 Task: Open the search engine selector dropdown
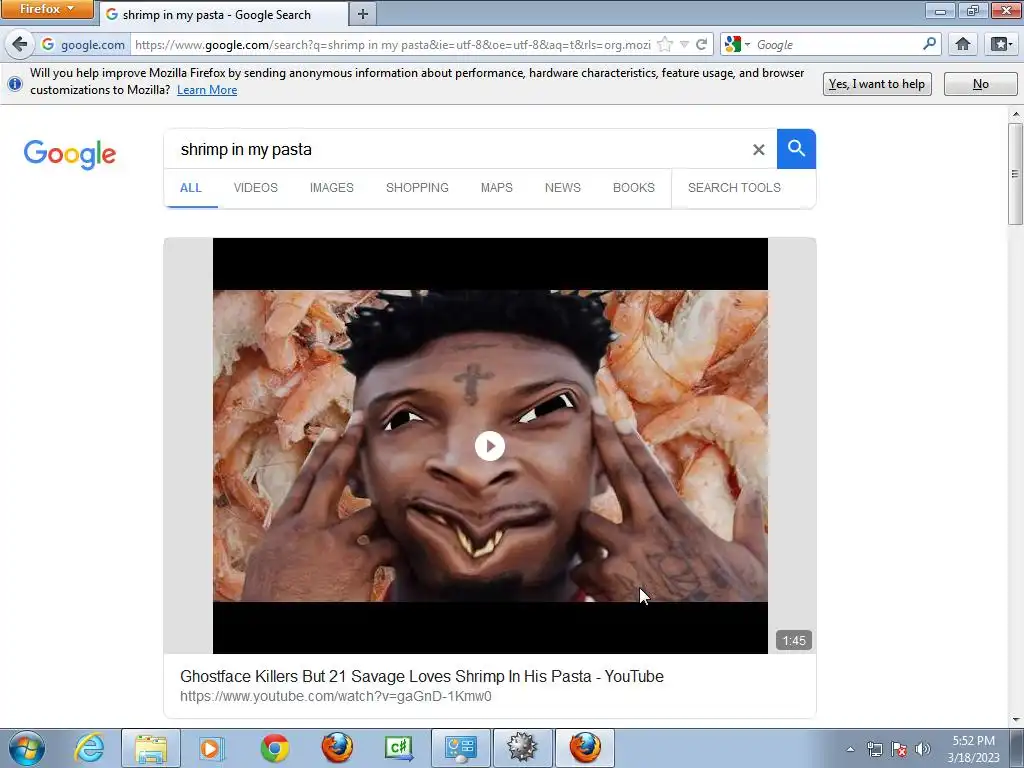pyautogui.click(x=737, y=44)
